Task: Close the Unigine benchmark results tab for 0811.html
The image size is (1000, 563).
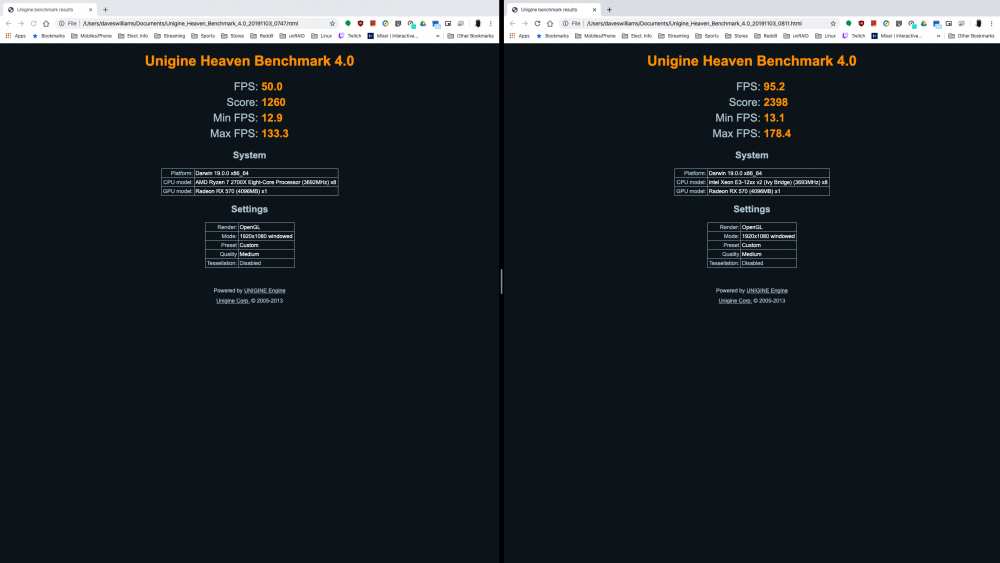Action: click(594, 10)
